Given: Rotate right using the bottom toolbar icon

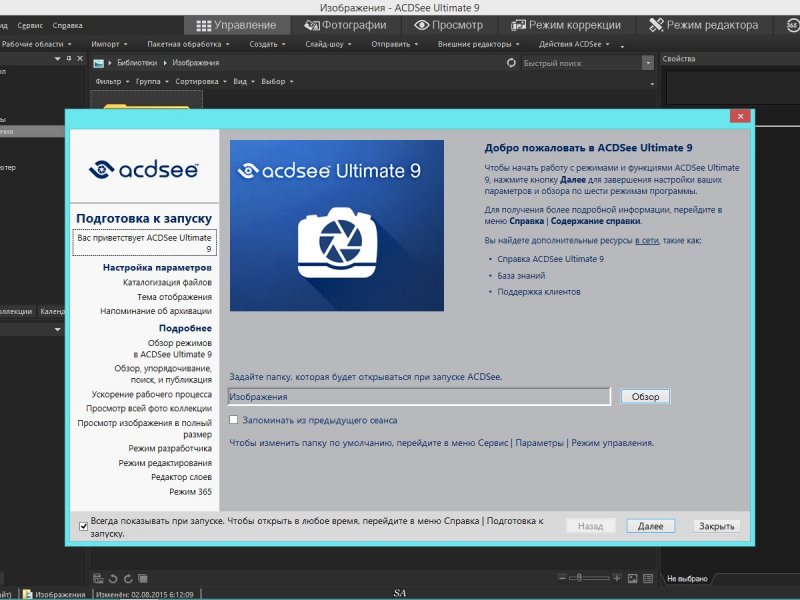Looking at the screenshot, I should tap(128, 578).
